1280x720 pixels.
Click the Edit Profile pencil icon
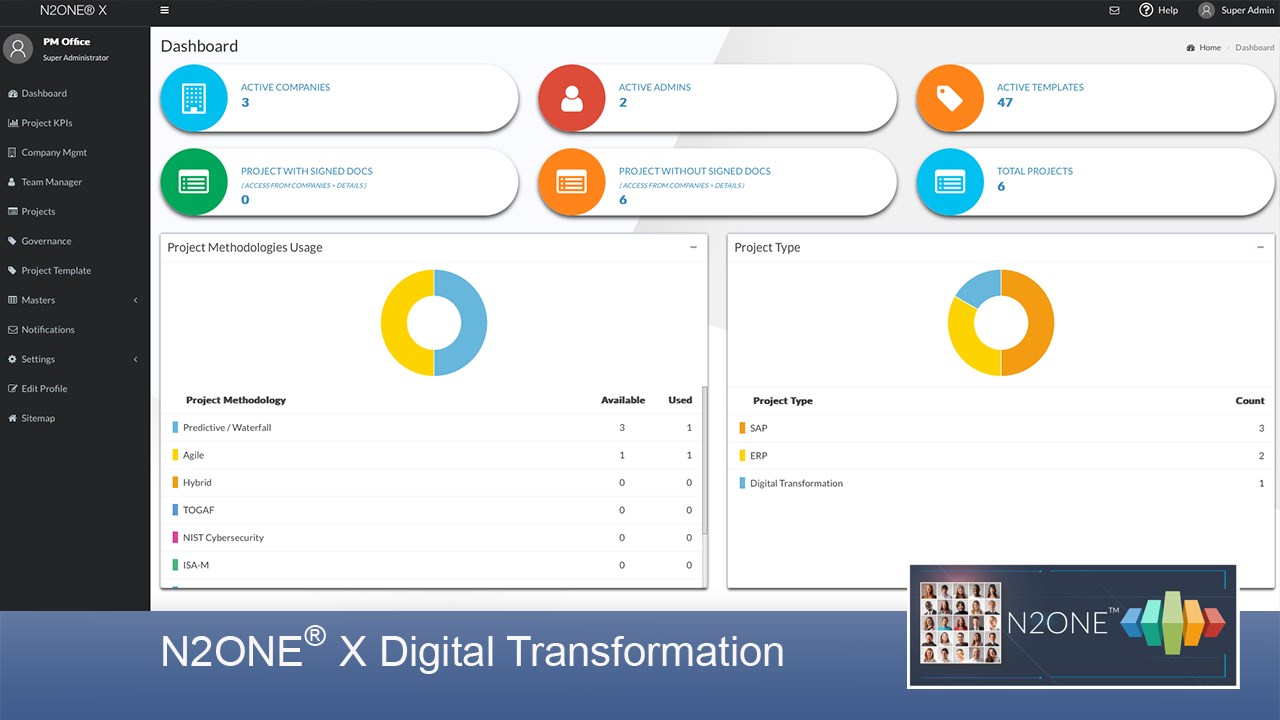click(x=12, y=389)
